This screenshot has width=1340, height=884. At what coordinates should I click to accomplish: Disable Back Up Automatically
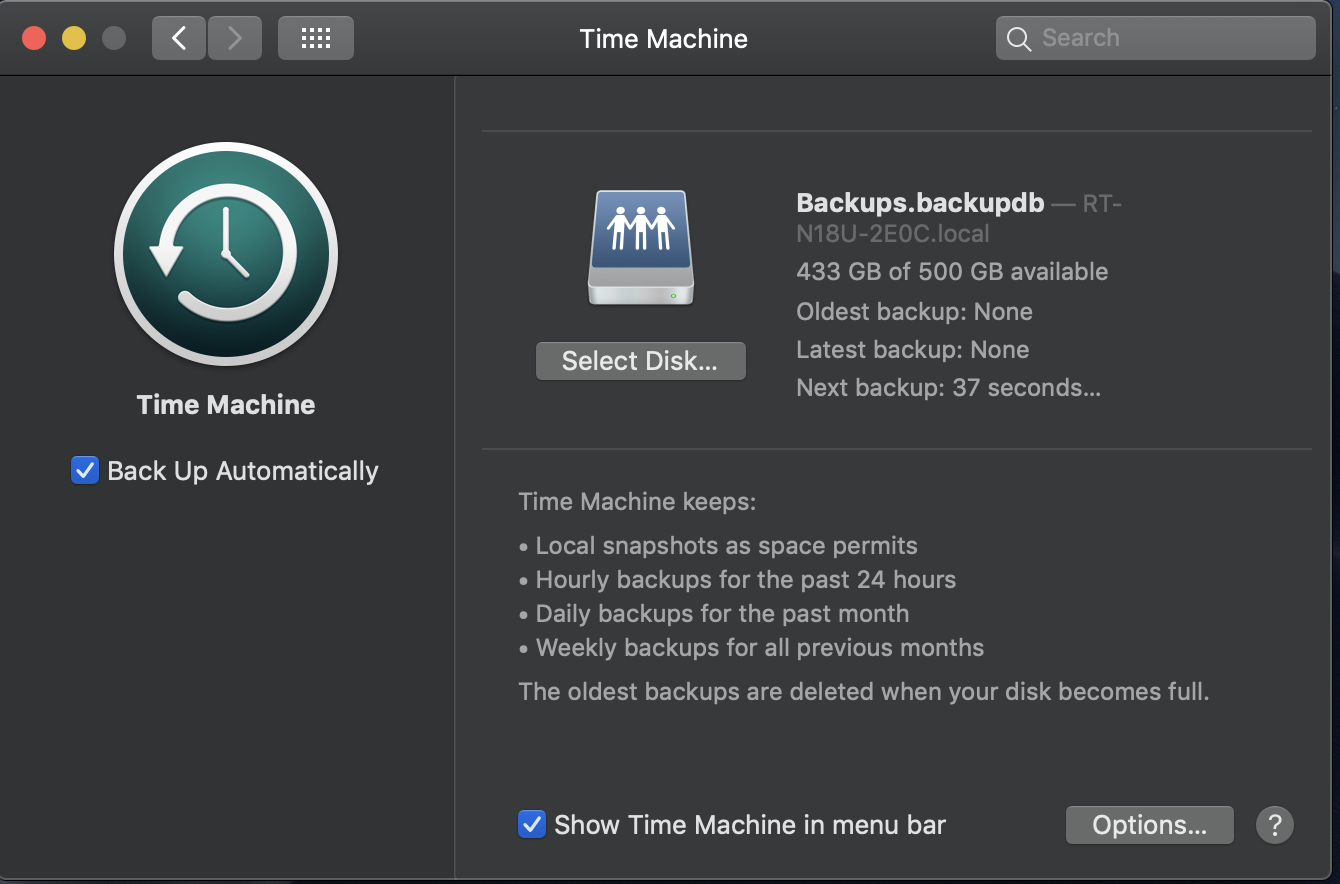85,470
